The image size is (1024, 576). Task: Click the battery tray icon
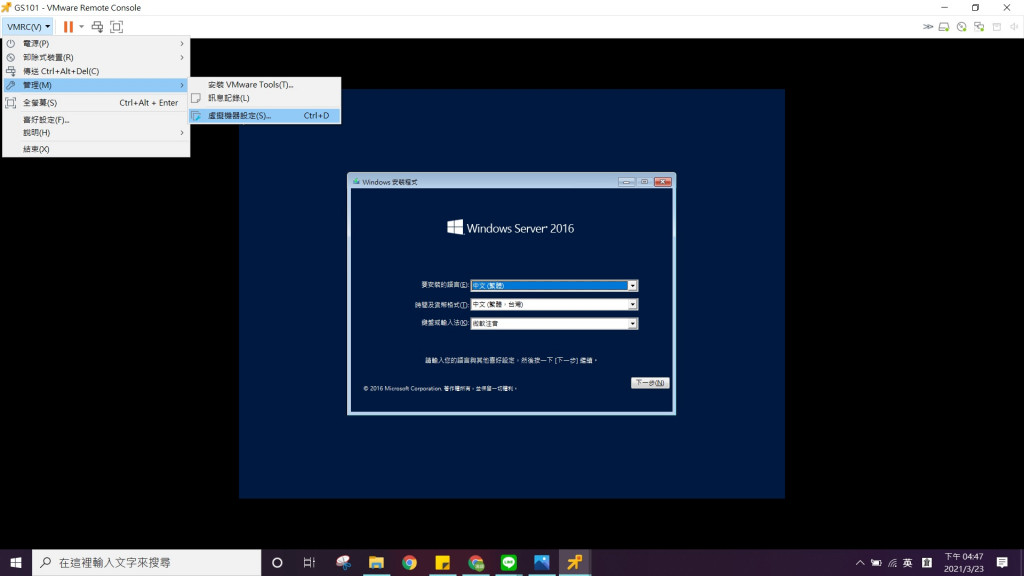pos(876,562)
